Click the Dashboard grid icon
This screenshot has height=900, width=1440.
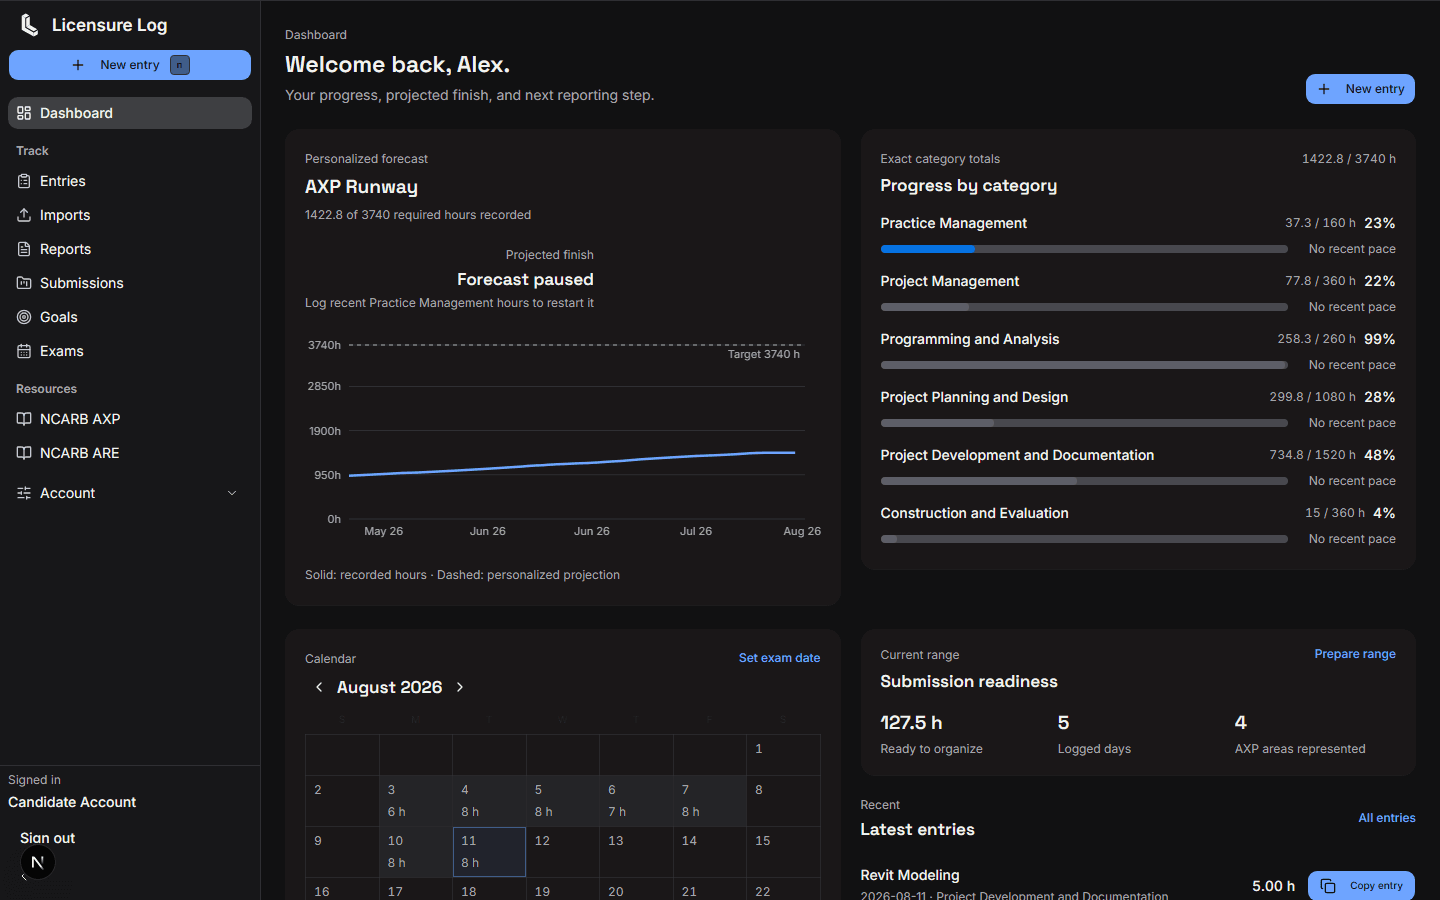click(x=24, y=113)
